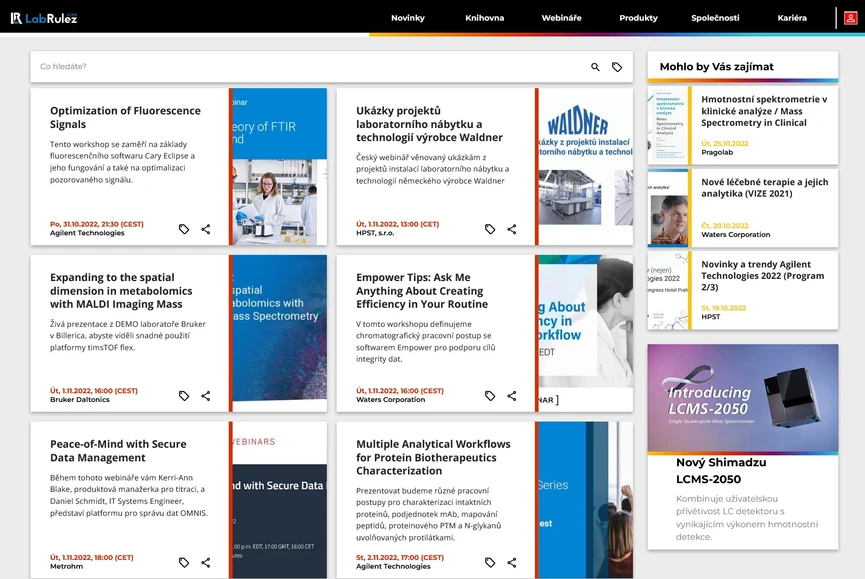Open 'Peace-of-Mind with Secure Data Management' title
Image resolution: width=865 pixels, height=579 pixels.
point(118,451)
